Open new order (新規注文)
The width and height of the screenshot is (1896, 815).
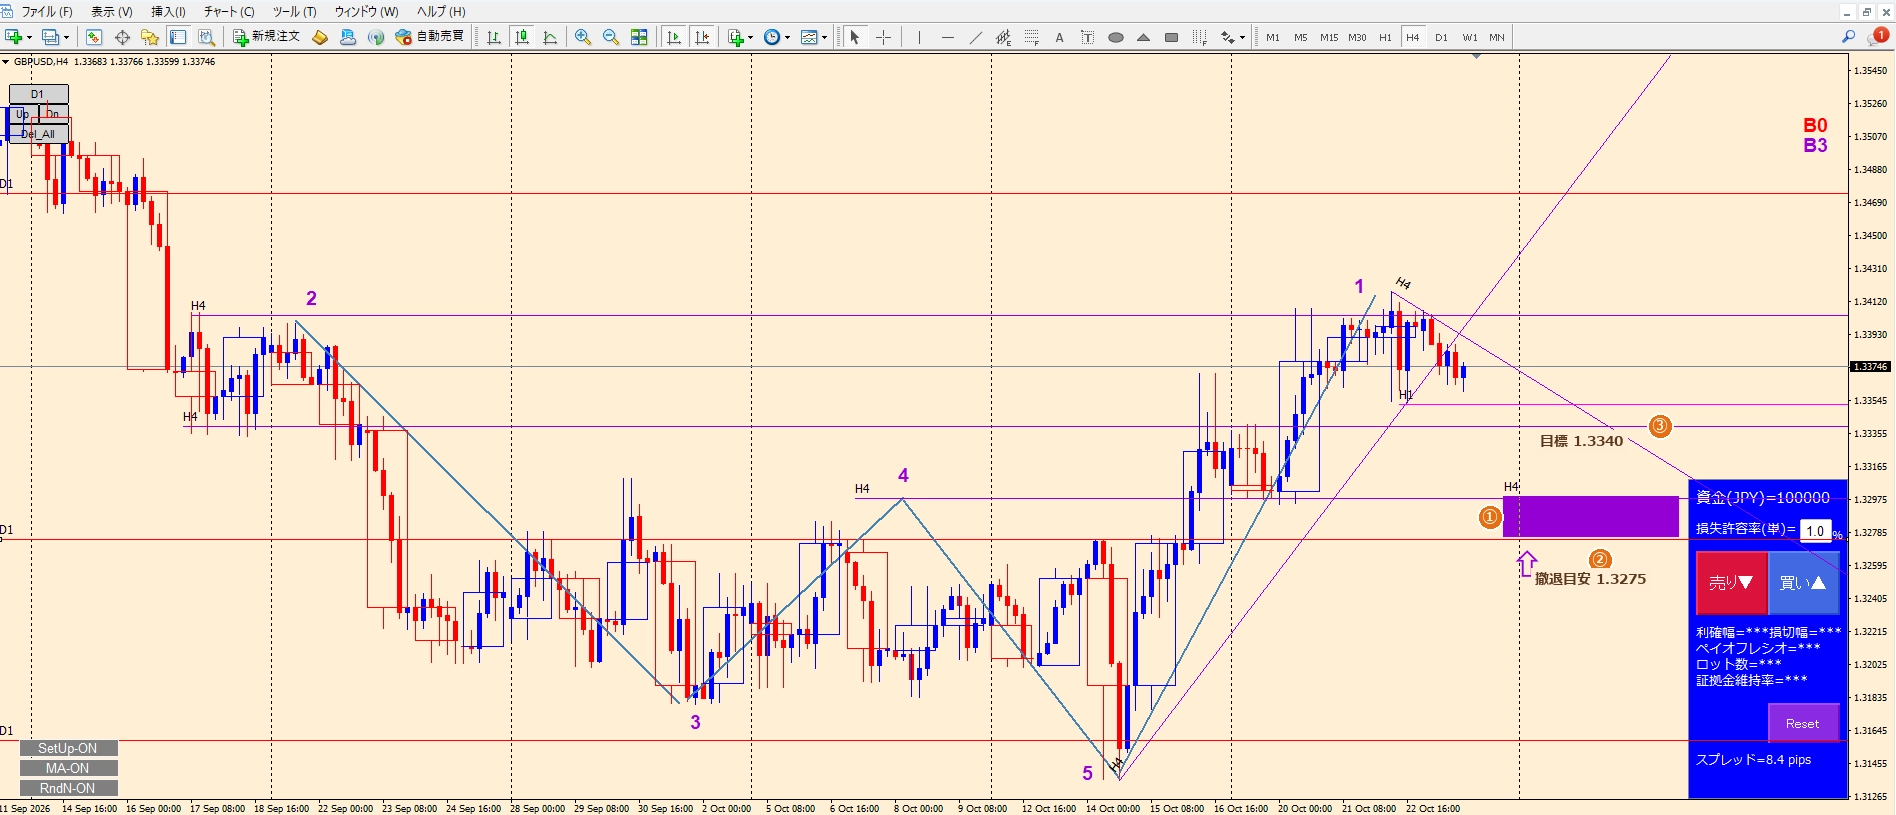(x=266, y=37)
